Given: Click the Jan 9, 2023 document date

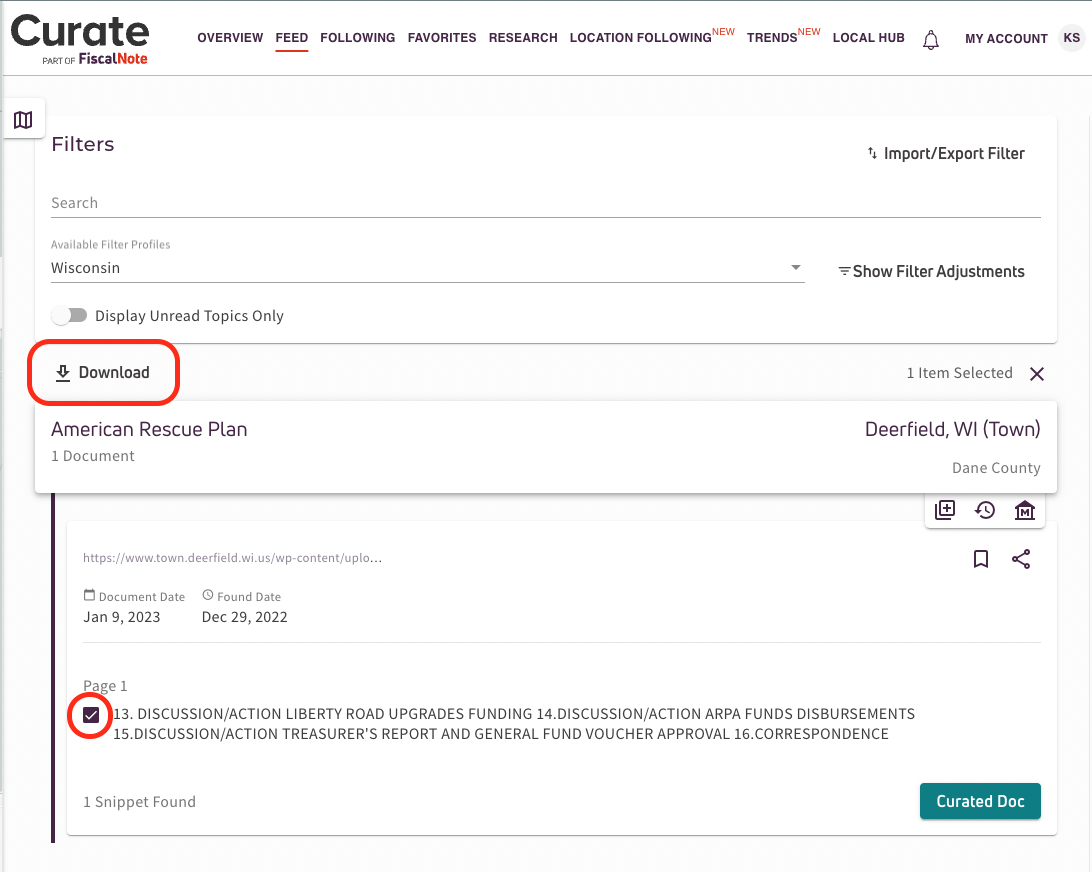Looking at the screenshot, I should point(122,617).
